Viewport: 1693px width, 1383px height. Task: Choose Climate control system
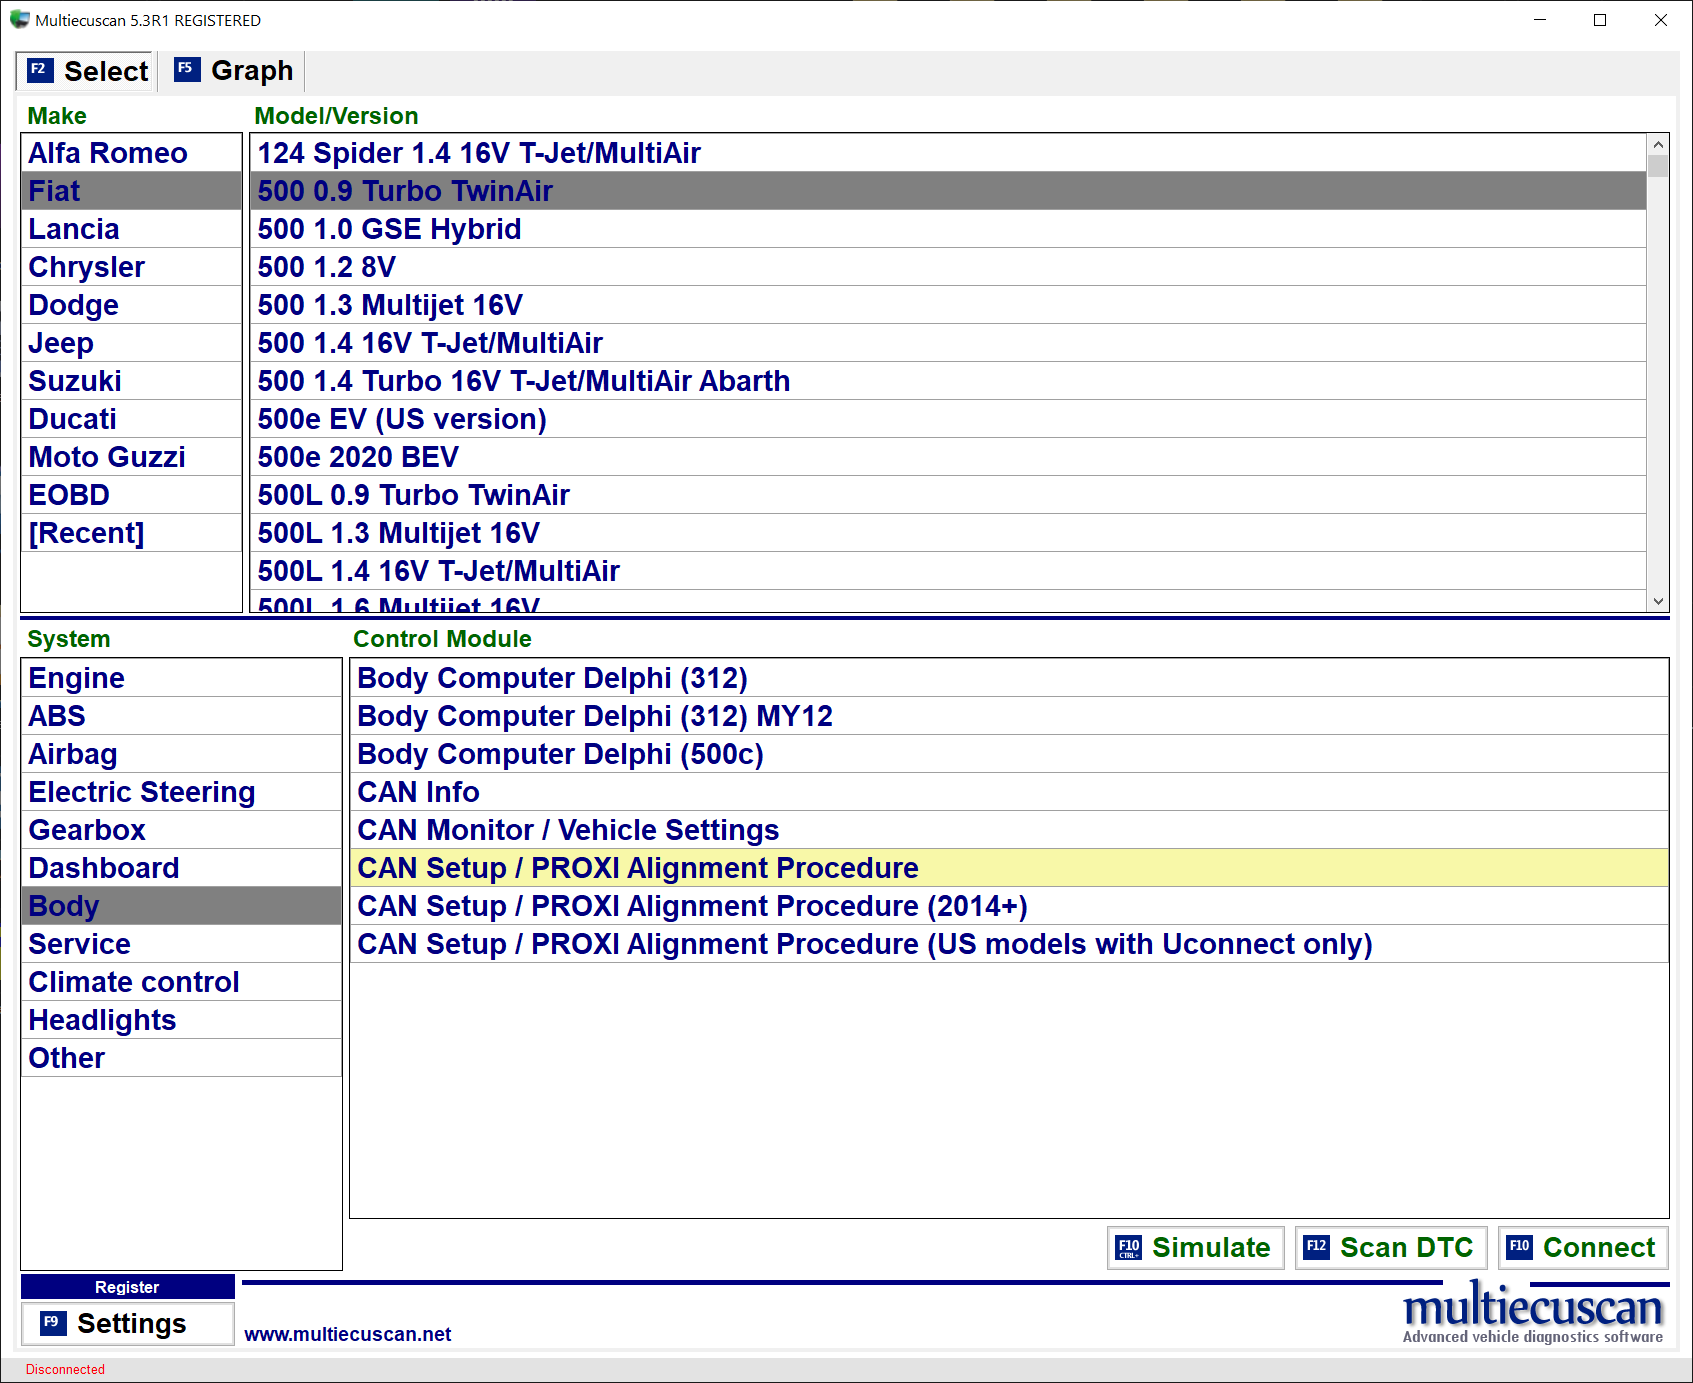pyautogui.click(x=182, y=982)
